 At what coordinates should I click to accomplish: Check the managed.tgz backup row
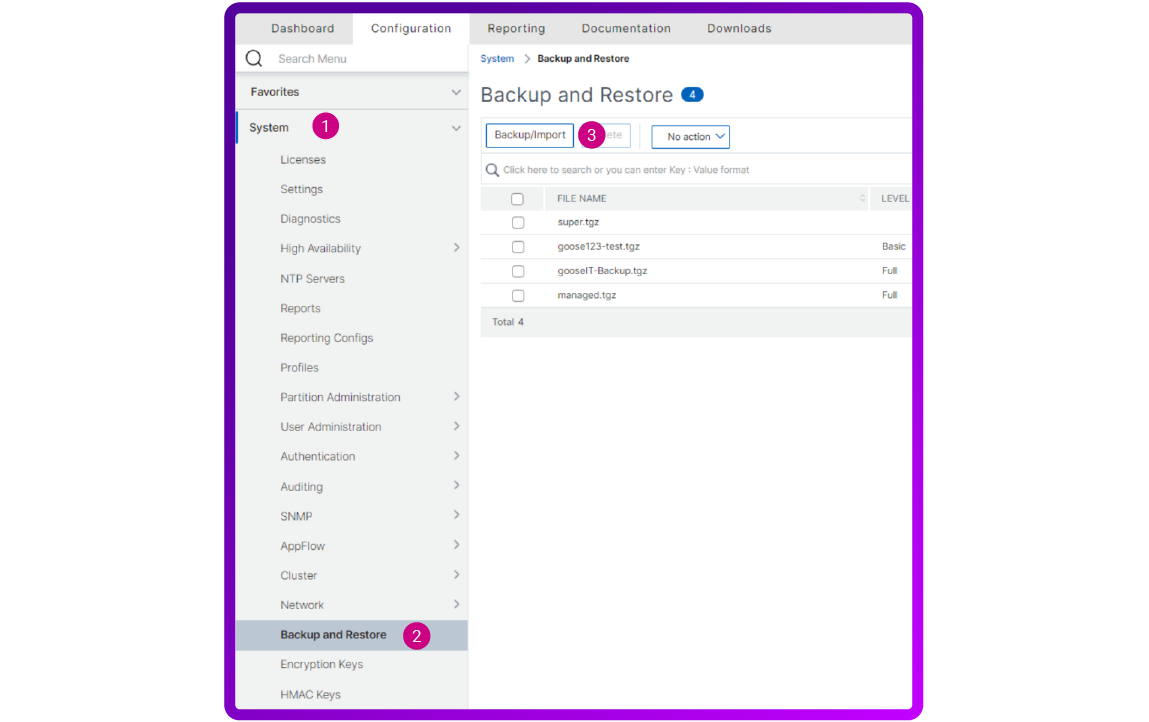pyautogui.click(x=517, y=295)
